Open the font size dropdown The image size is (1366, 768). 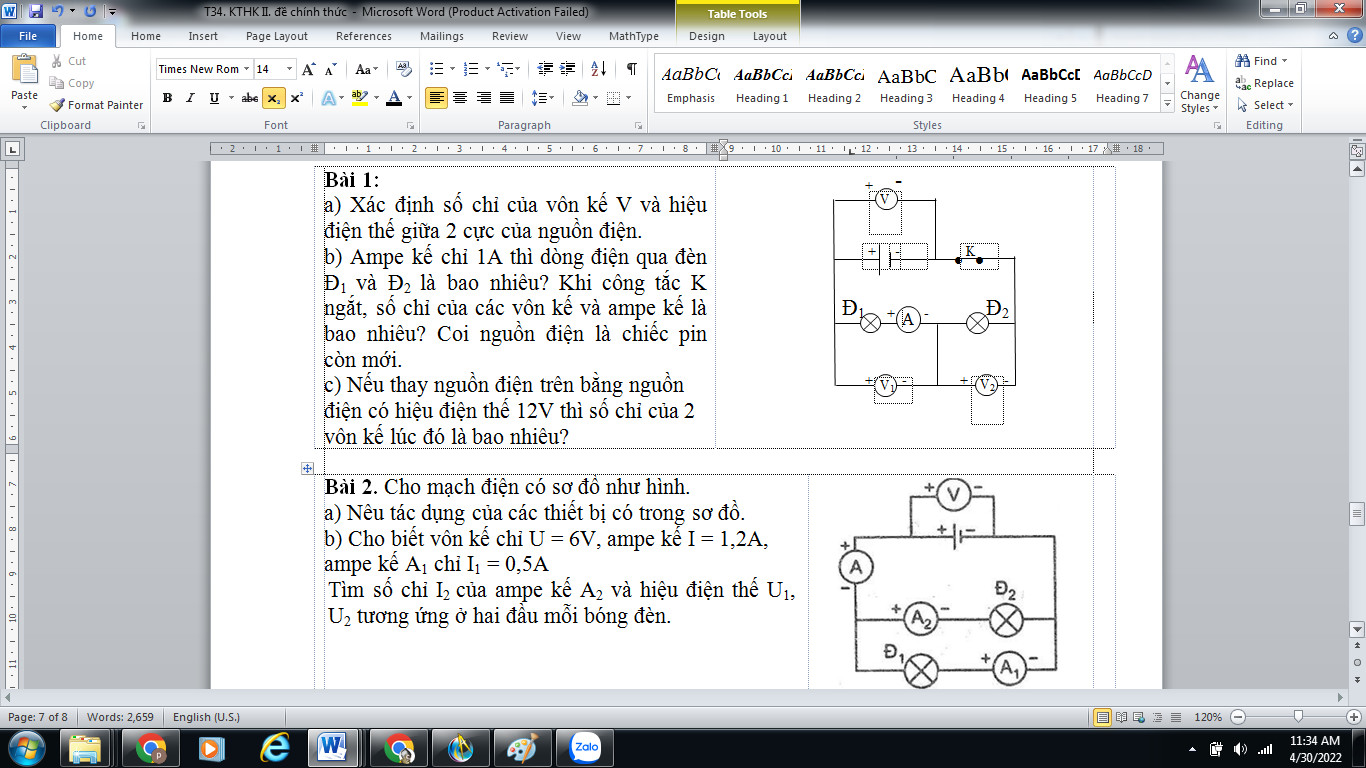[290, 69]
